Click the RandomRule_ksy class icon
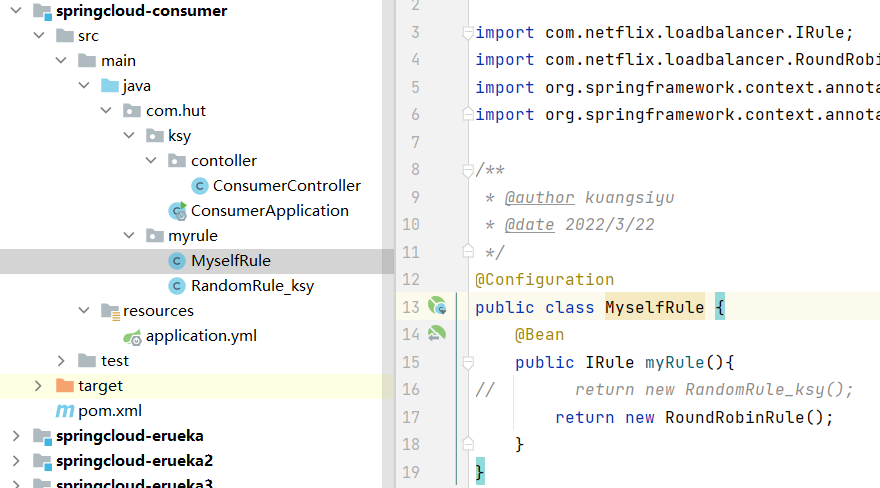 coord(177,286)
